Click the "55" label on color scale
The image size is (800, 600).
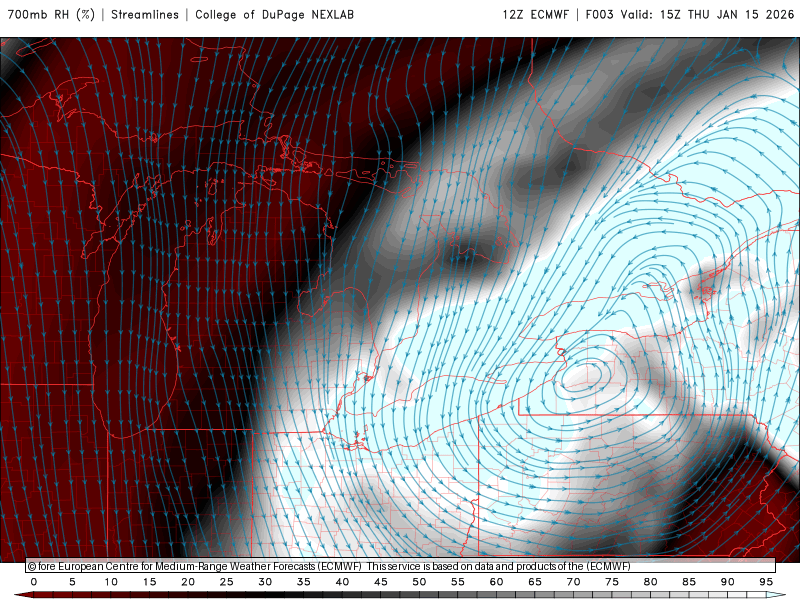pyautogui.click(x=458, y=582)
